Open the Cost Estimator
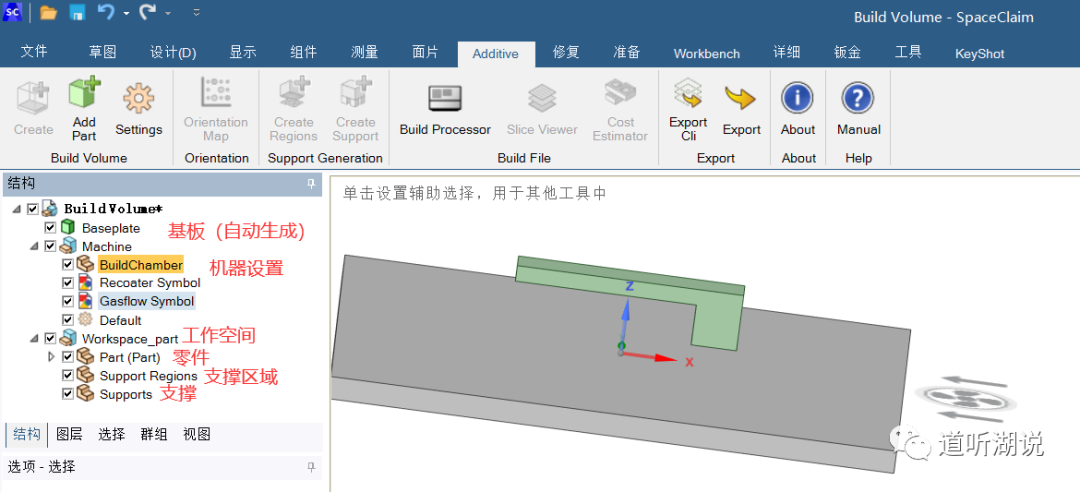The width and height of the screenshot is (1080, 492). [620, 94]
